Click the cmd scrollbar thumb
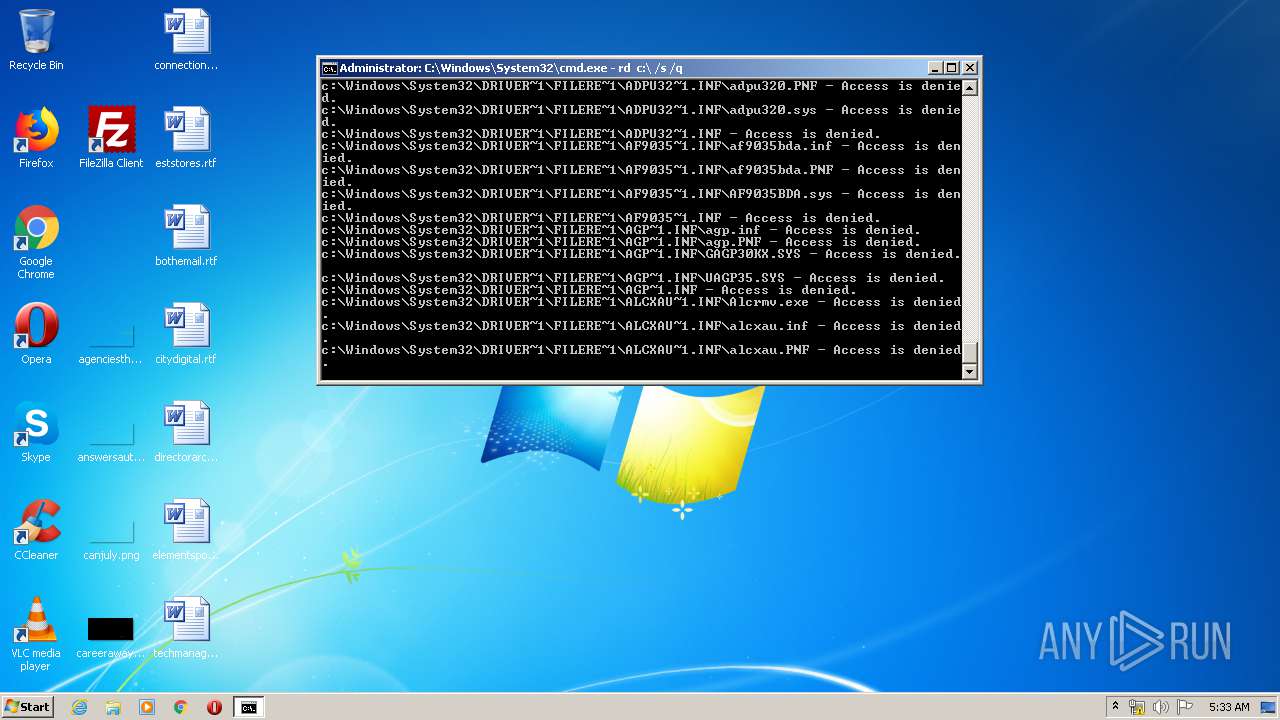 969,353
